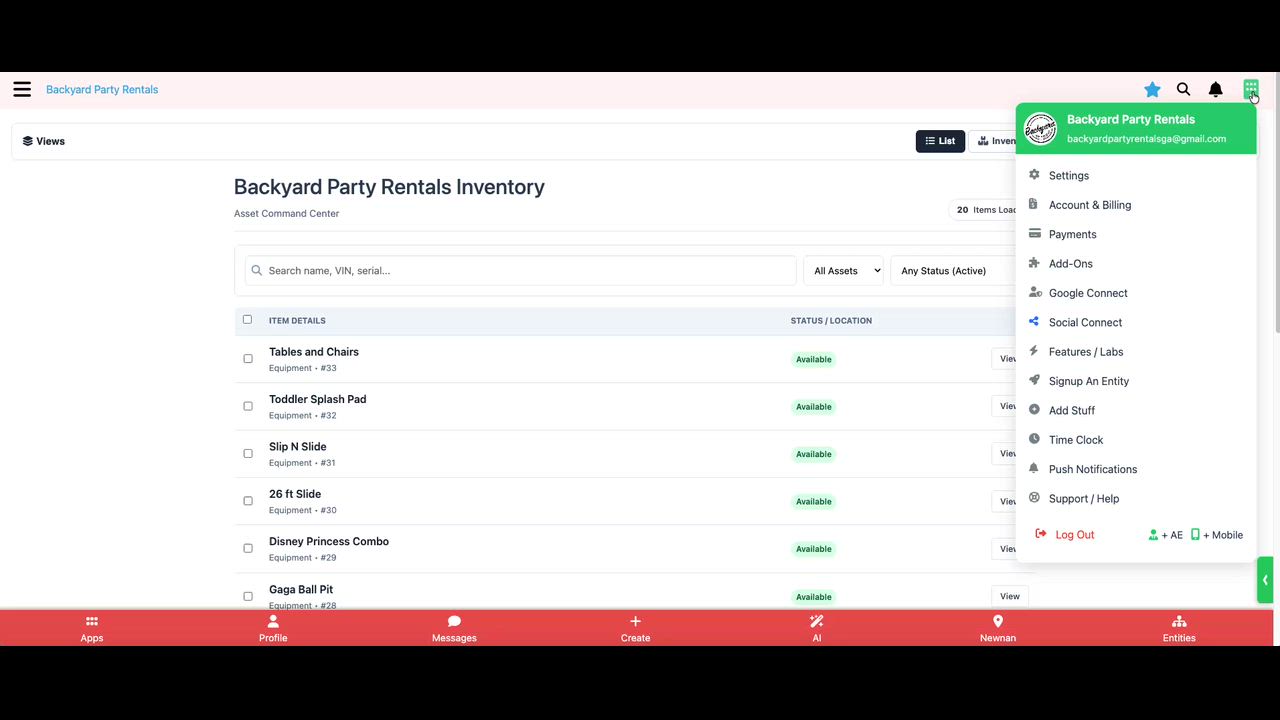Expand the Views panel
The image size is (1280, 720).
[x=44, y=141]
